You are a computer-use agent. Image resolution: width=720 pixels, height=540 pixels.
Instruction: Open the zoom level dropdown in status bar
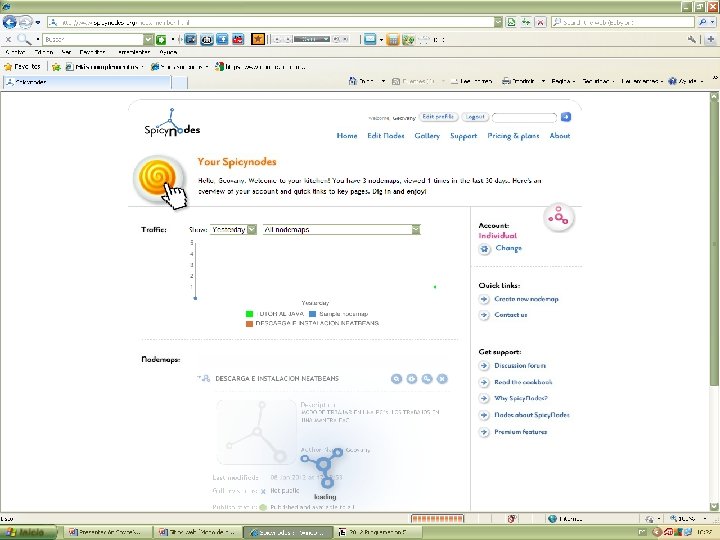(x=705, y=518)
